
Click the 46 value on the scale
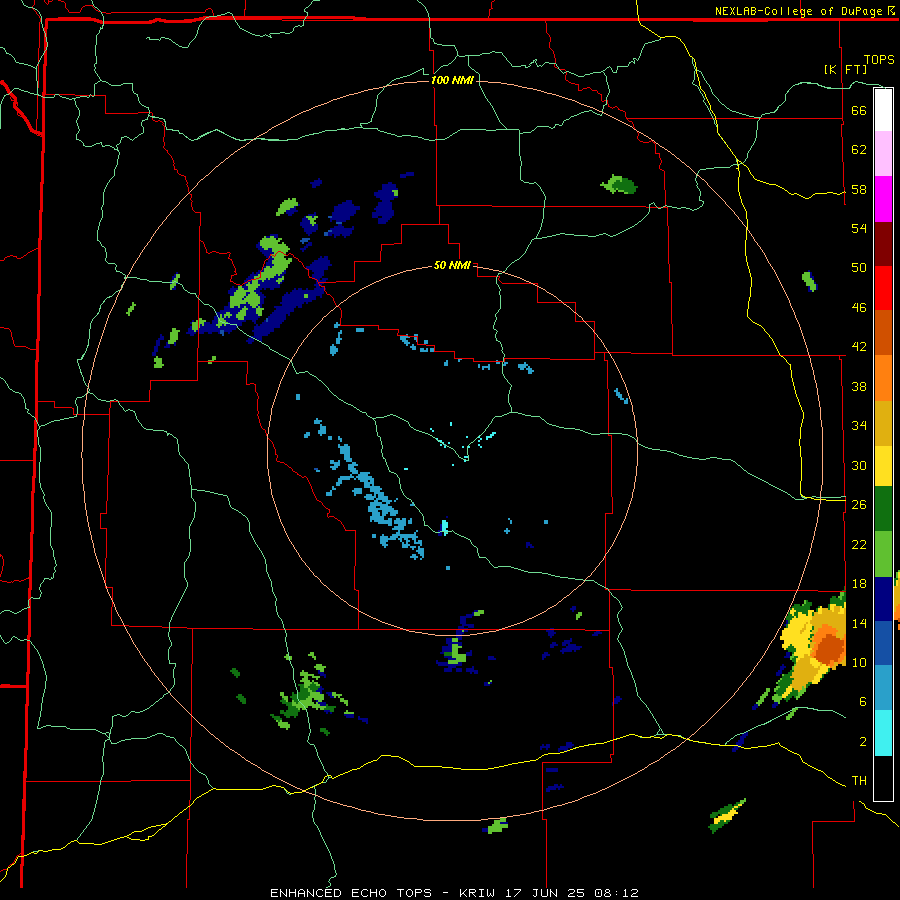pos(859,308)
